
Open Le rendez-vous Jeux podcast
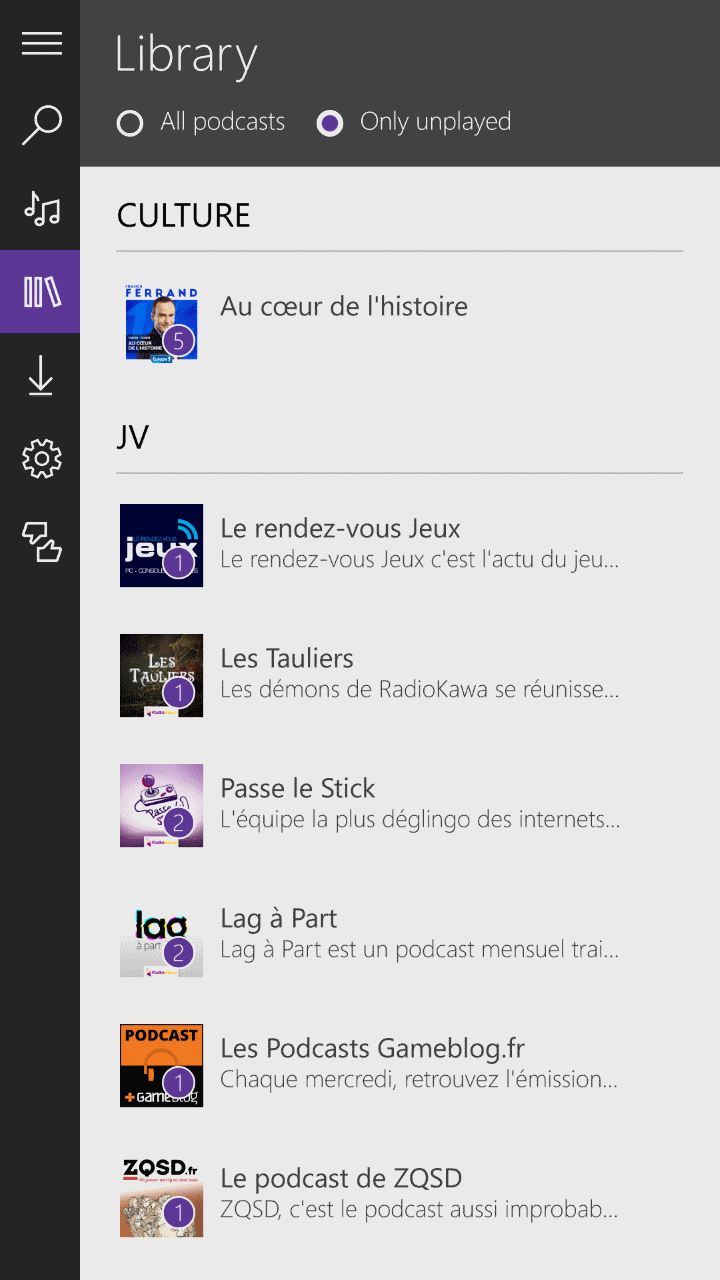(x=340, y=529)
